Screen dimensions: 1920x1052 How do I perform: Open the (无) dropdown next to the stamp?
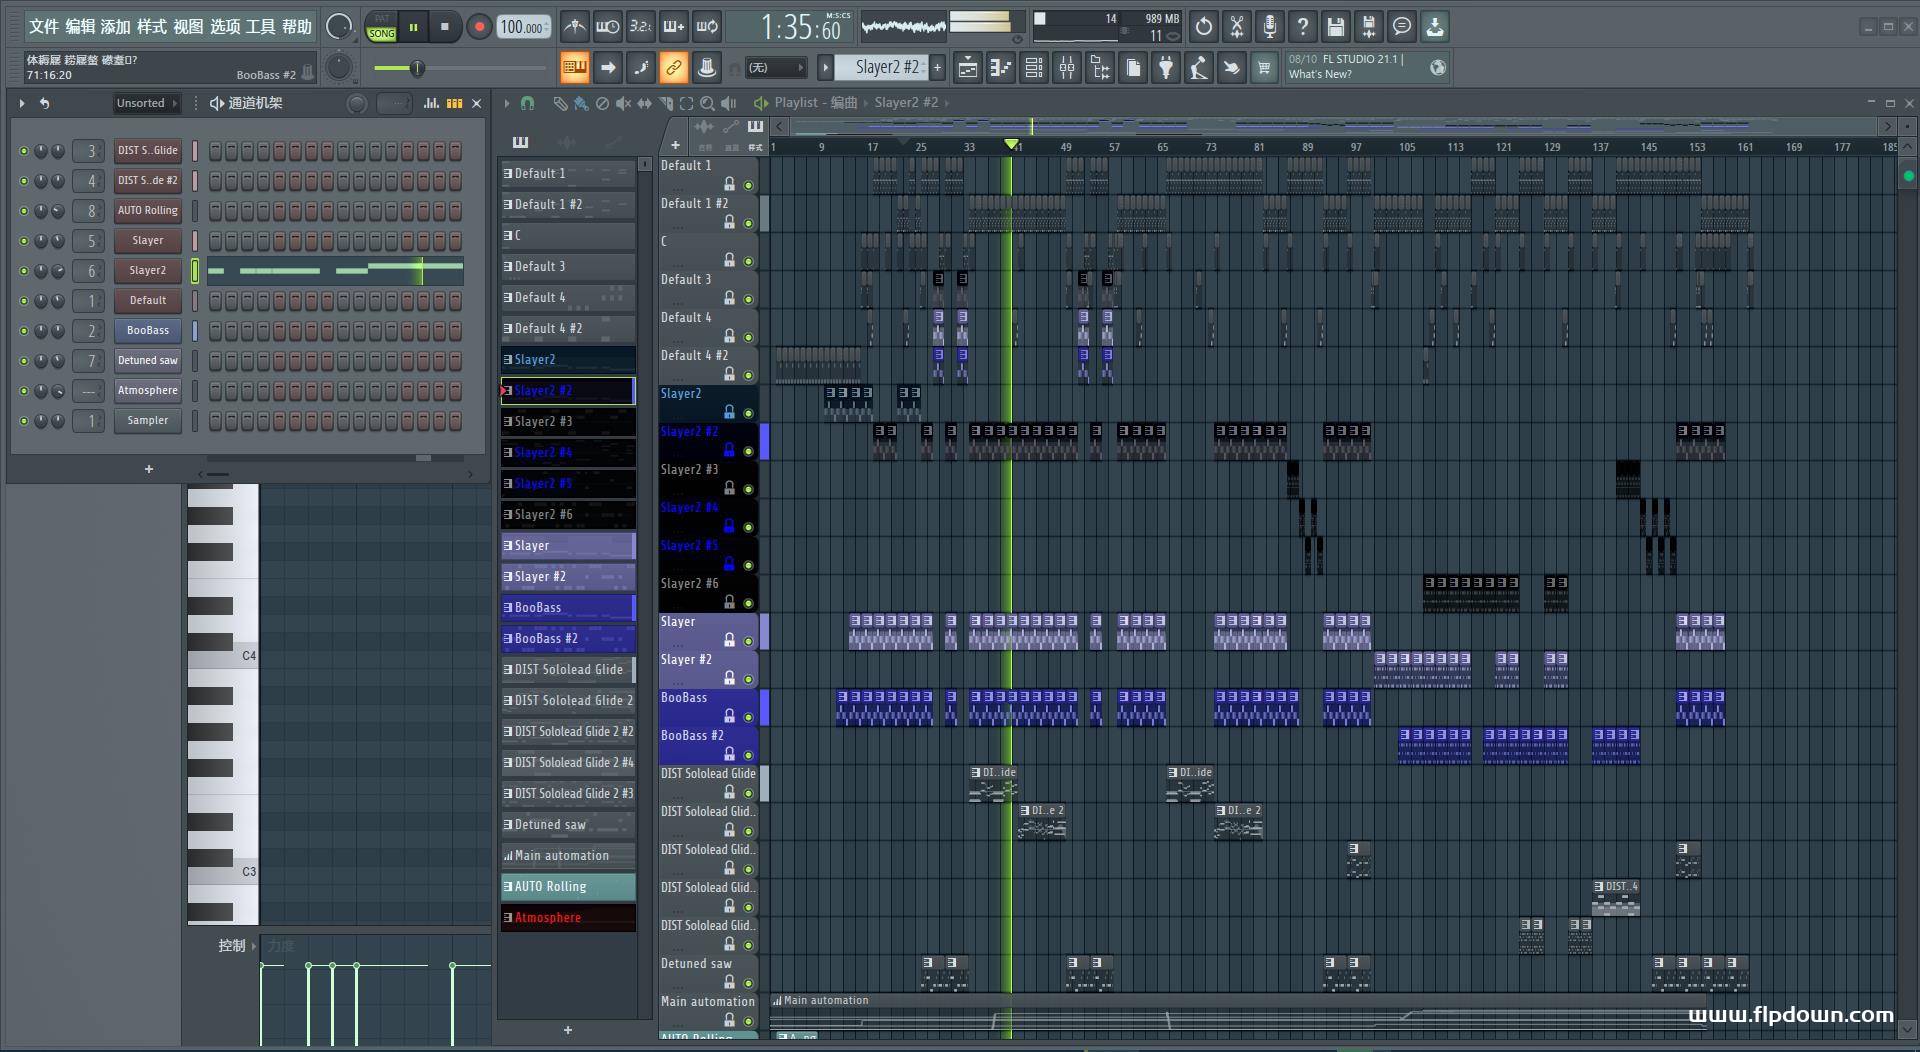point(776,68)
